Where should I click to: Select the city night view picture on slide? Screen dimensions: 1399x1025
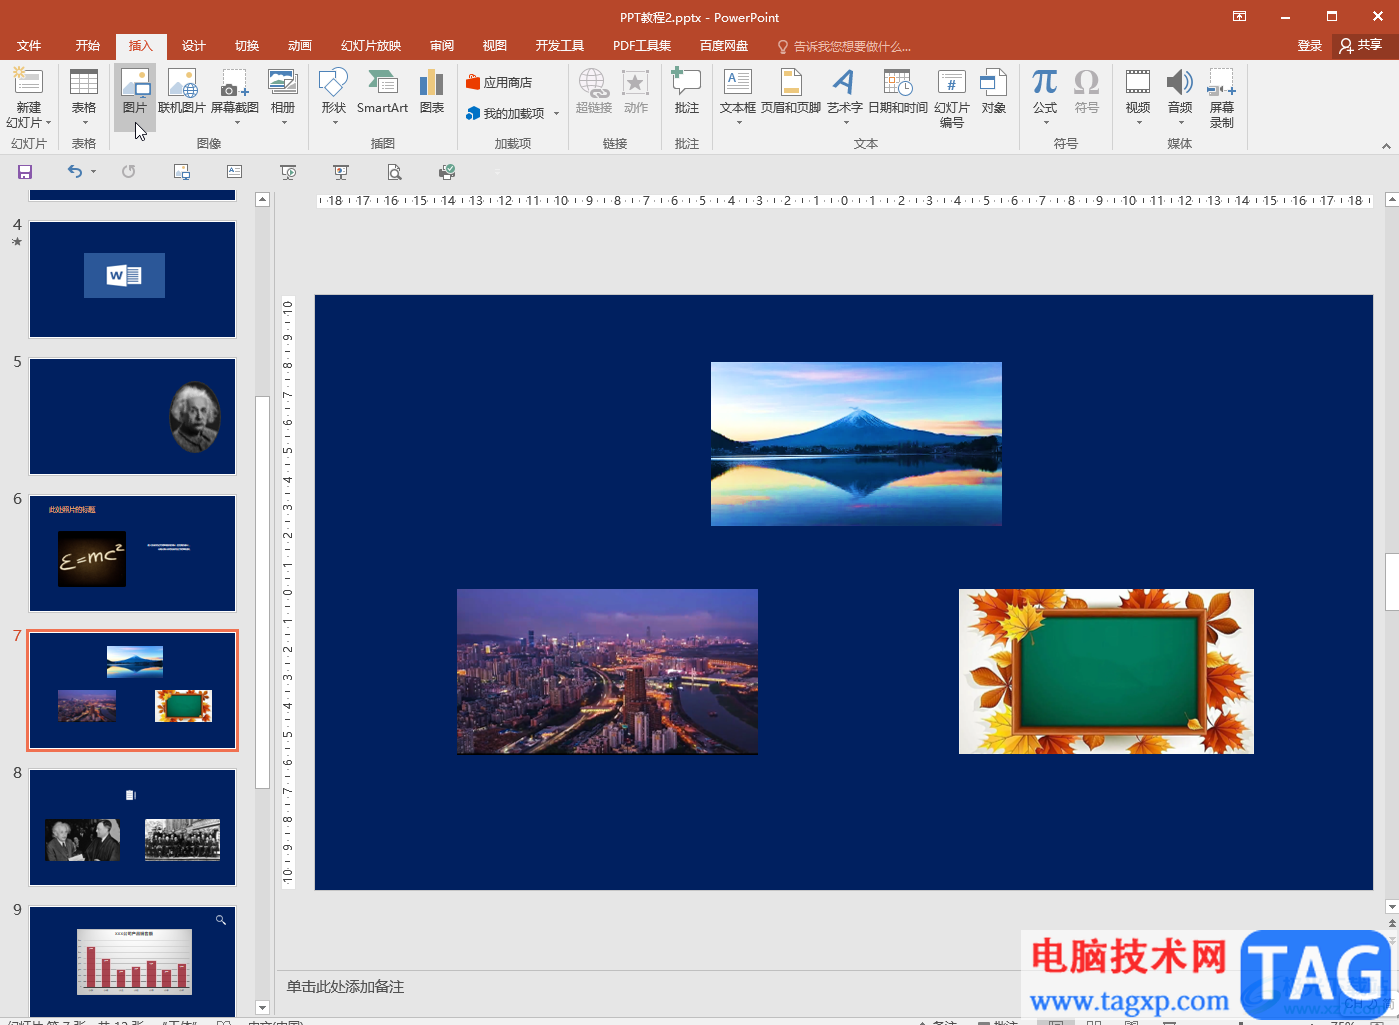[607, 671]
